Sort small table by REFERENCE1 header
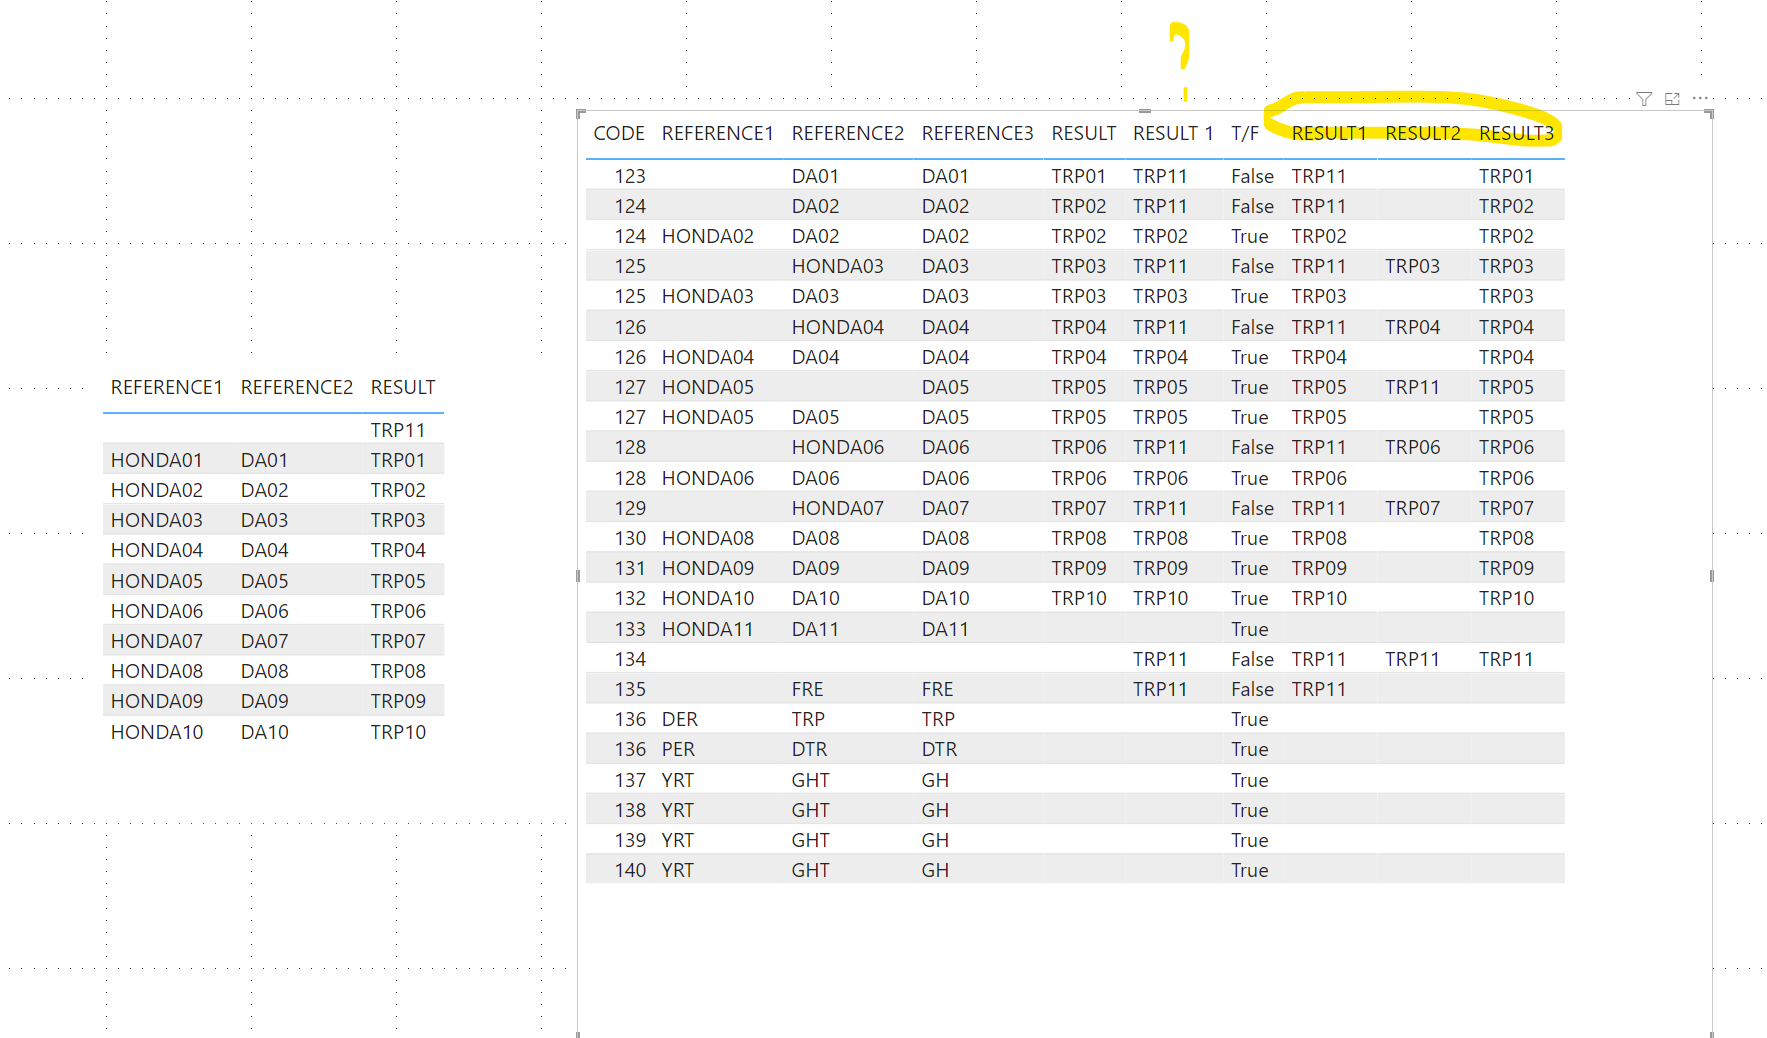The image size is (1767, 1038). [166, 388]
